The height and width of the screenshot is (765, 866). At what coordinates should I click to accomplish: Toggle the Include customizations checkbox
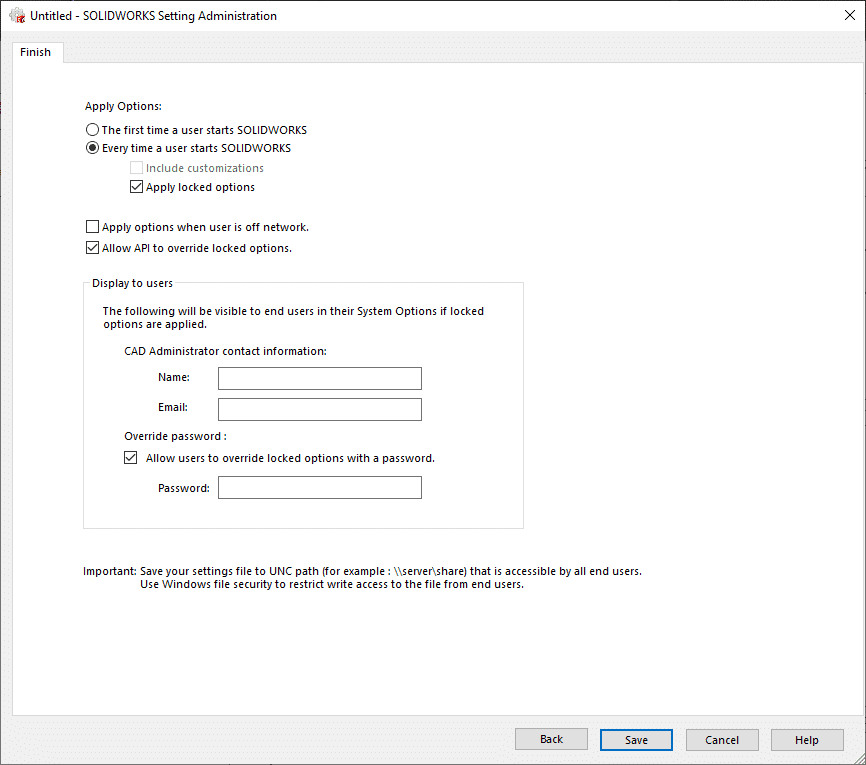(136, 167)
